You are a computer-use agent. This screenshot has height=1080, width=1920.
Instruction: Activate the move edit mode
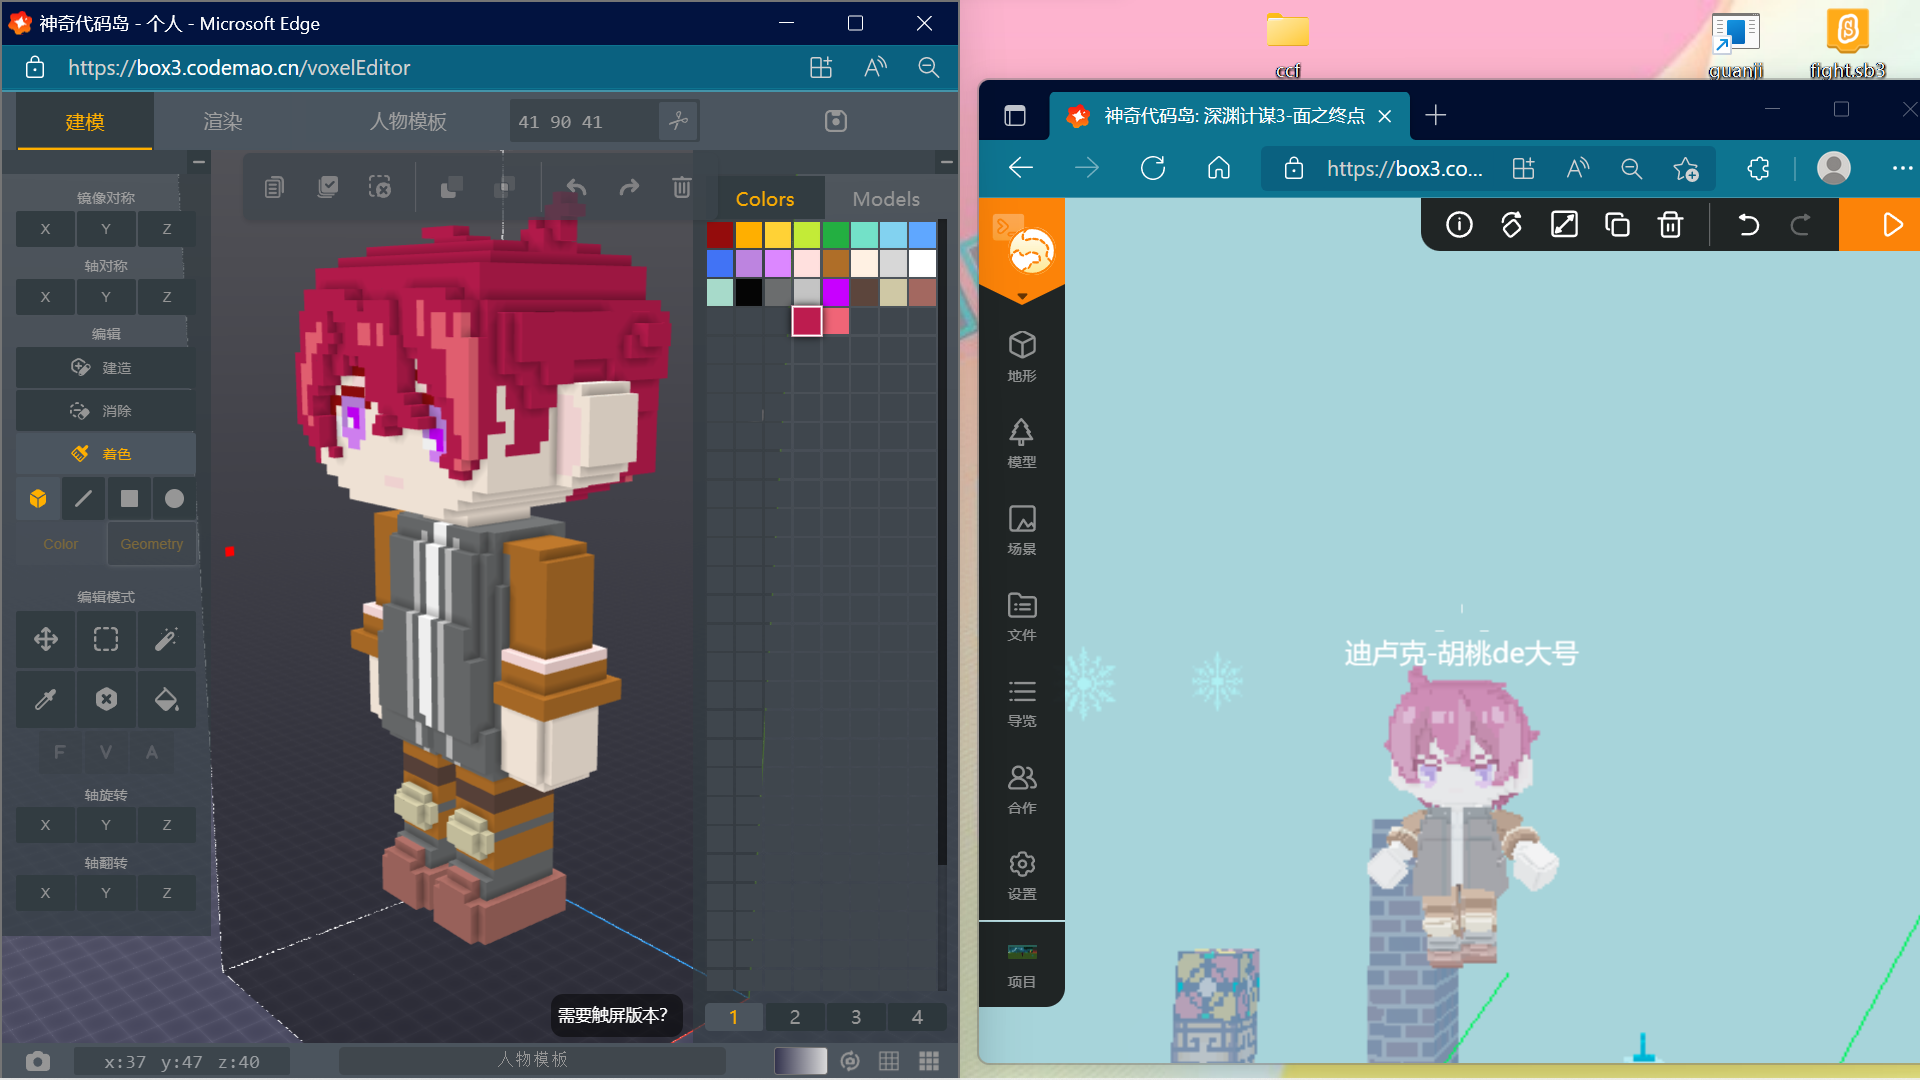click(x=46, y=639)
